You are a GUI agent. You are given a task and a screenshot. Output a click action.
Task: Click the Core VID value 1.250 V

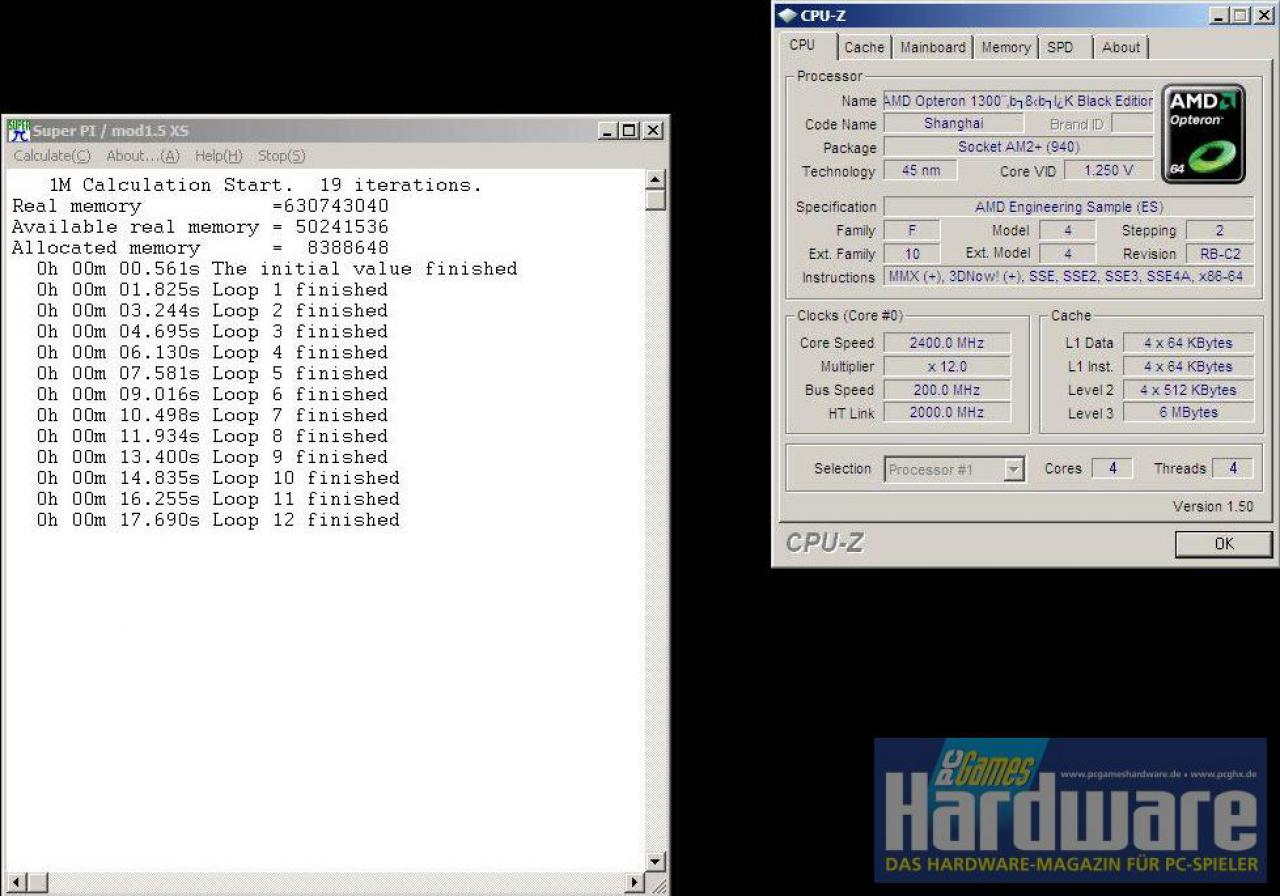(x=1108, y=171)
